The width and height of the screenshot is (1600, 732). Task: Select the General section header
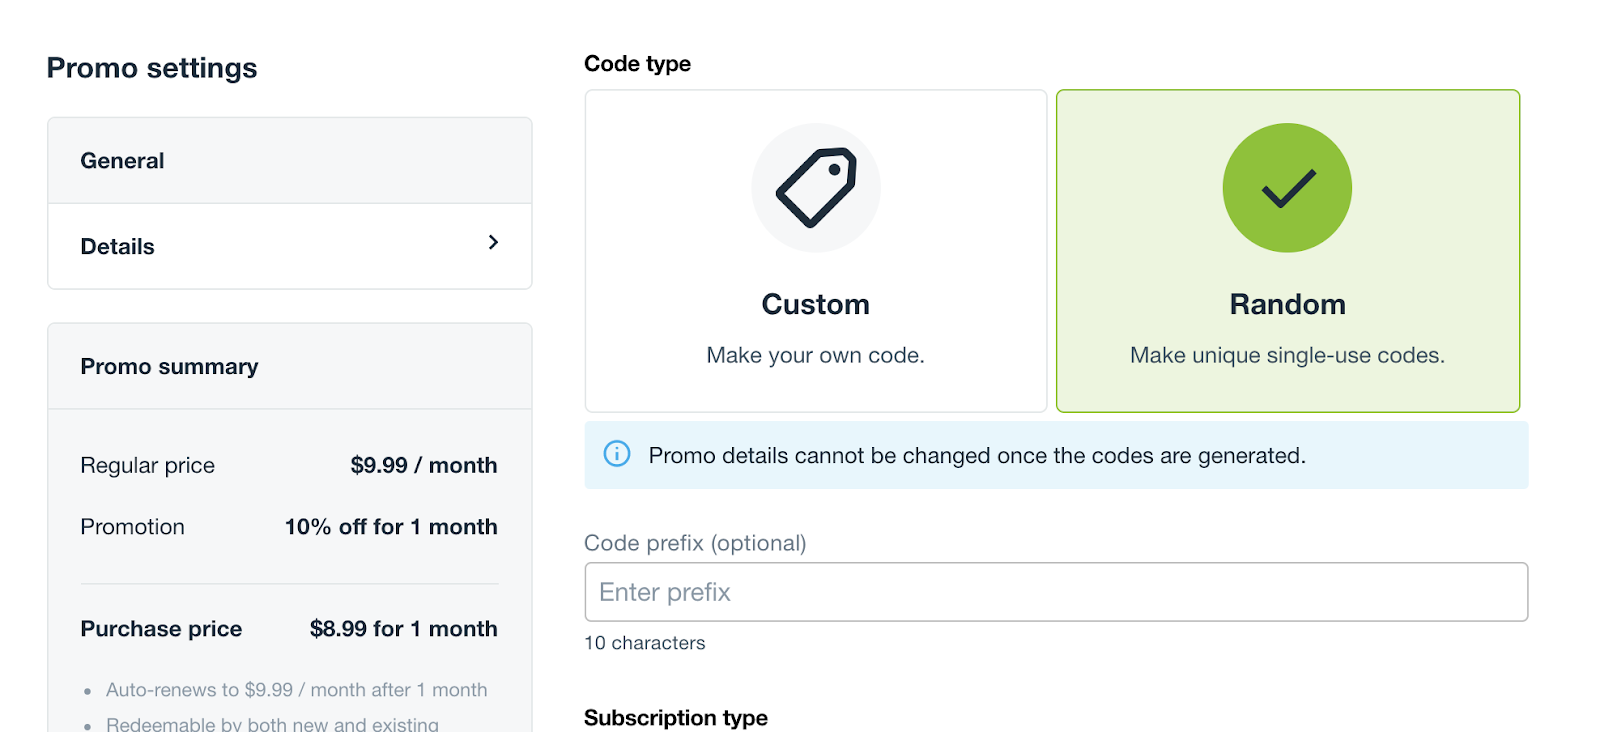pos(122,161)
